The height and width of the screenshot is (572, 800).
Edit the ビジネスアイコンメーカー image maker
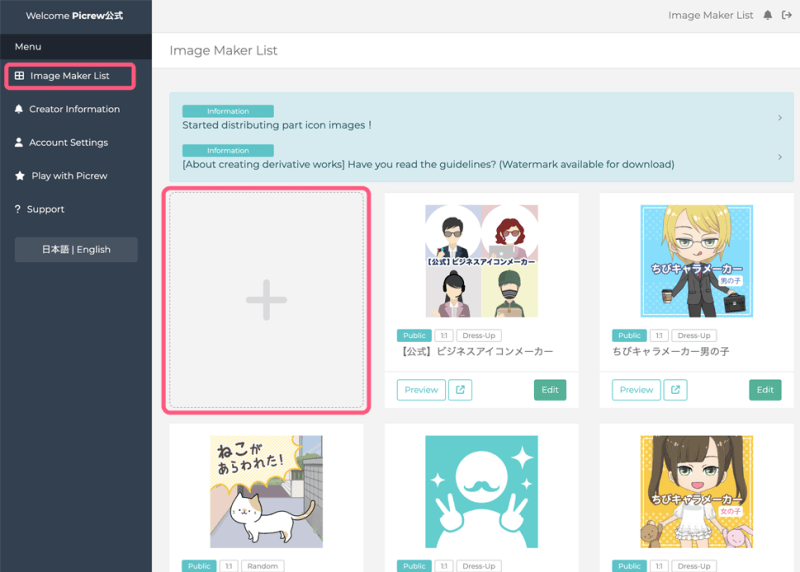coord(550,390)
